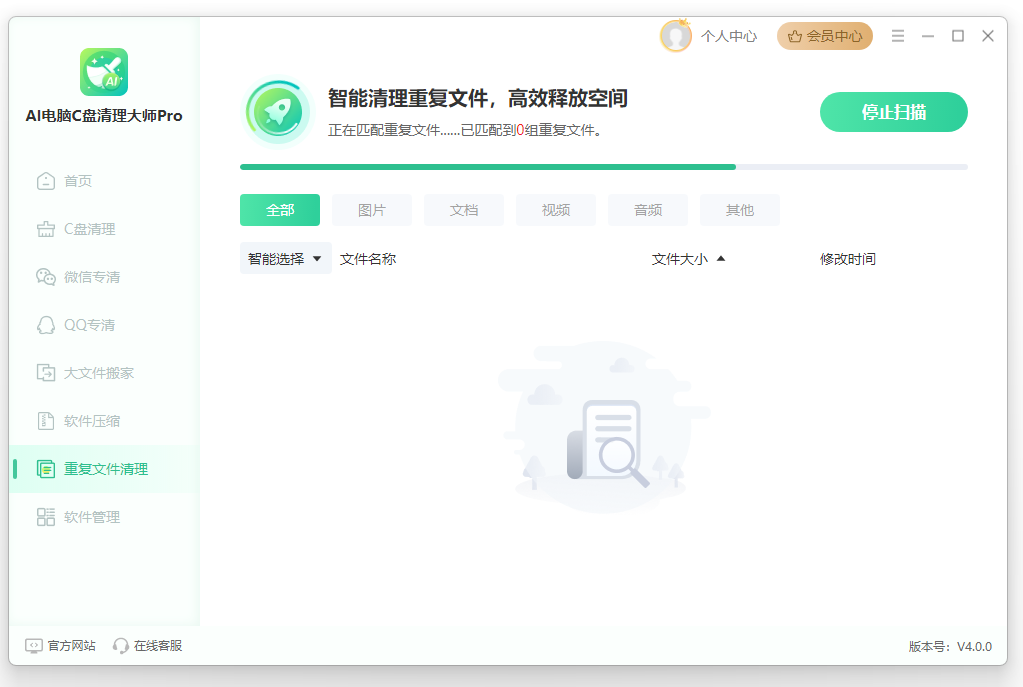Open the hamburger menu icon
The image size is (1023, 687).
[x=898, y=36]
